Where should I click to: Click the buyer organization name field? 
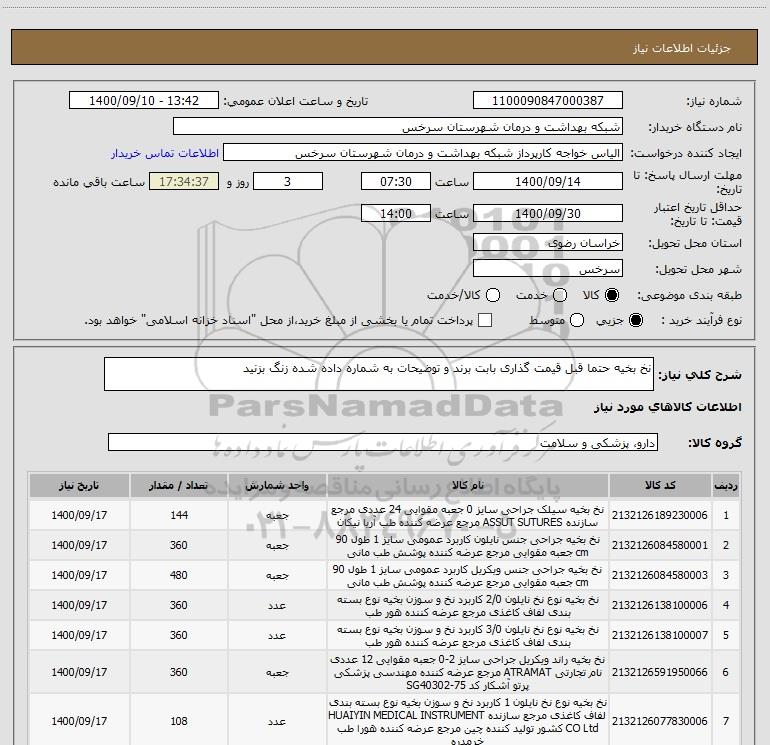pos(397,128)
